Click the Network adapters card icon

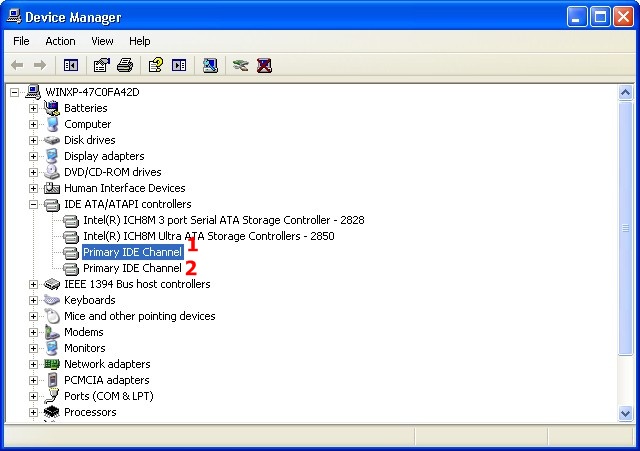tap(52, 364)
